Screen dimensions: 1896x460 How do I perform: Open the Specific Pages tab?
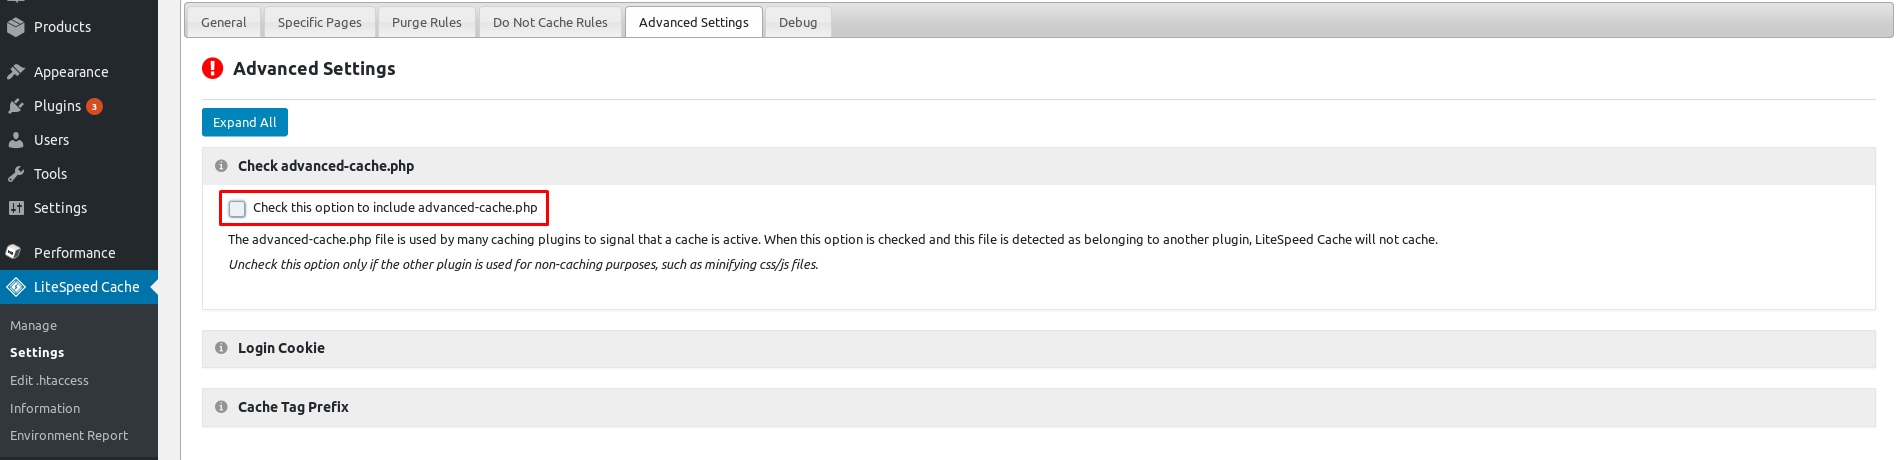[320, 22]
